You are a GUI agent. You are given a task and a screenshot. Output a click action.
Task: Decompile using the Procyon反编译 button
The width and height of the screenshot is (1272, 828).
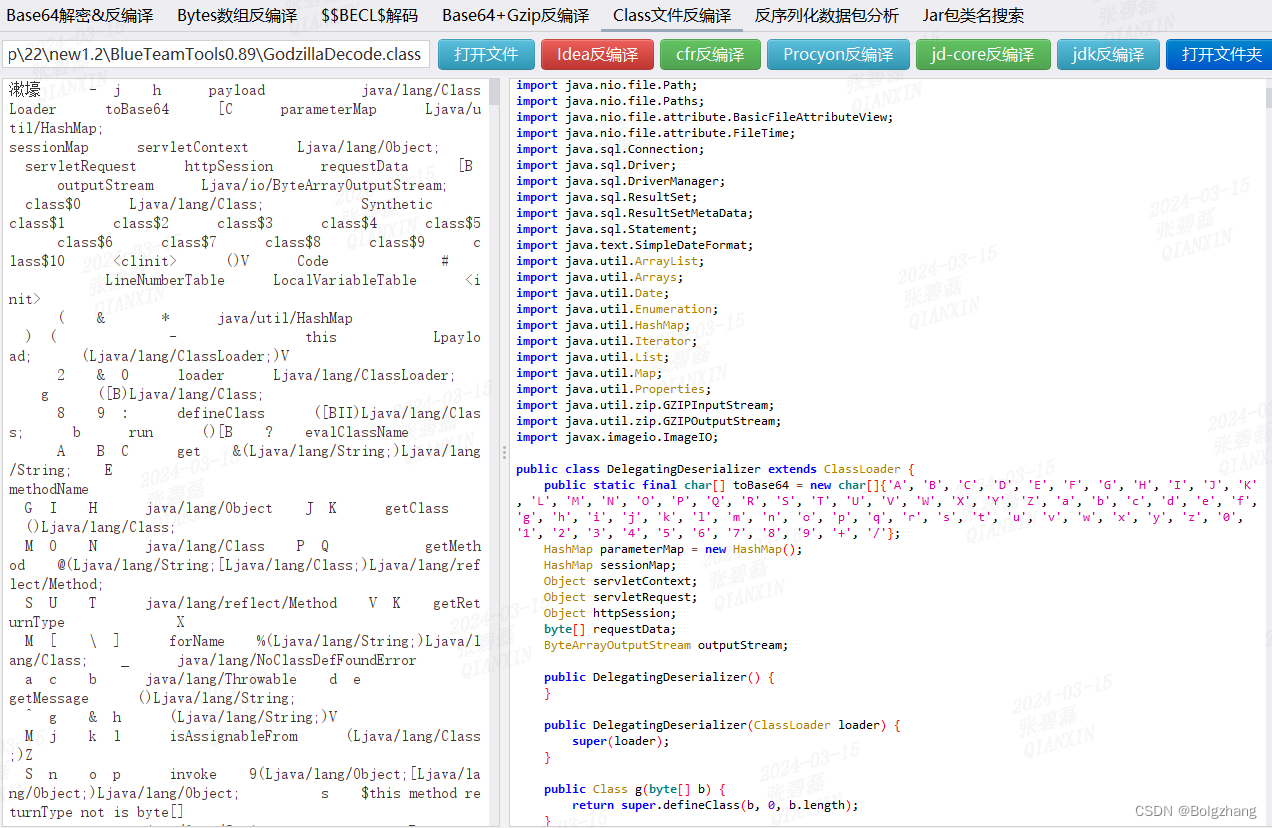coord(838,54)
